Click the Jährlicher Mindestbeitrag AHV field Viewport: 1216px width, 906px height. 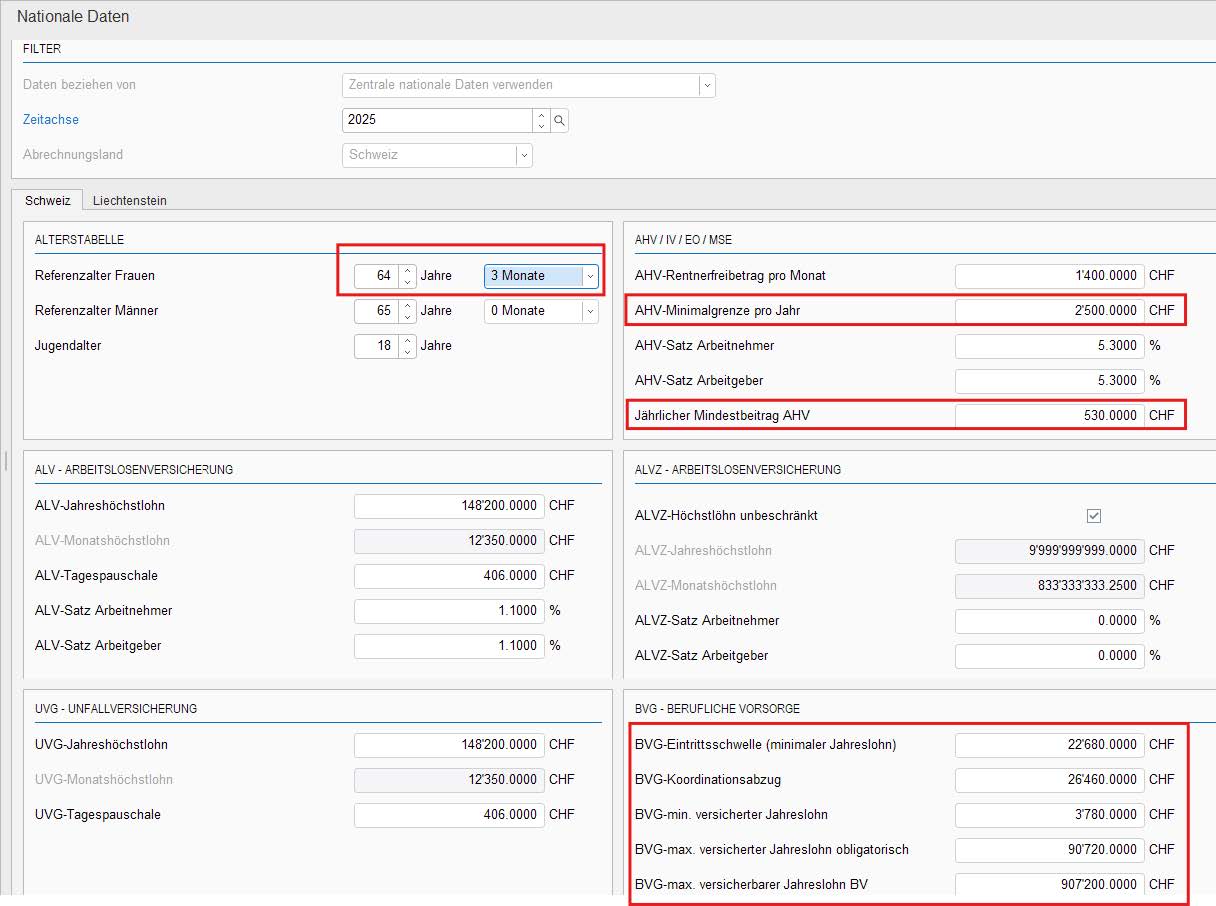(1048, 415)
